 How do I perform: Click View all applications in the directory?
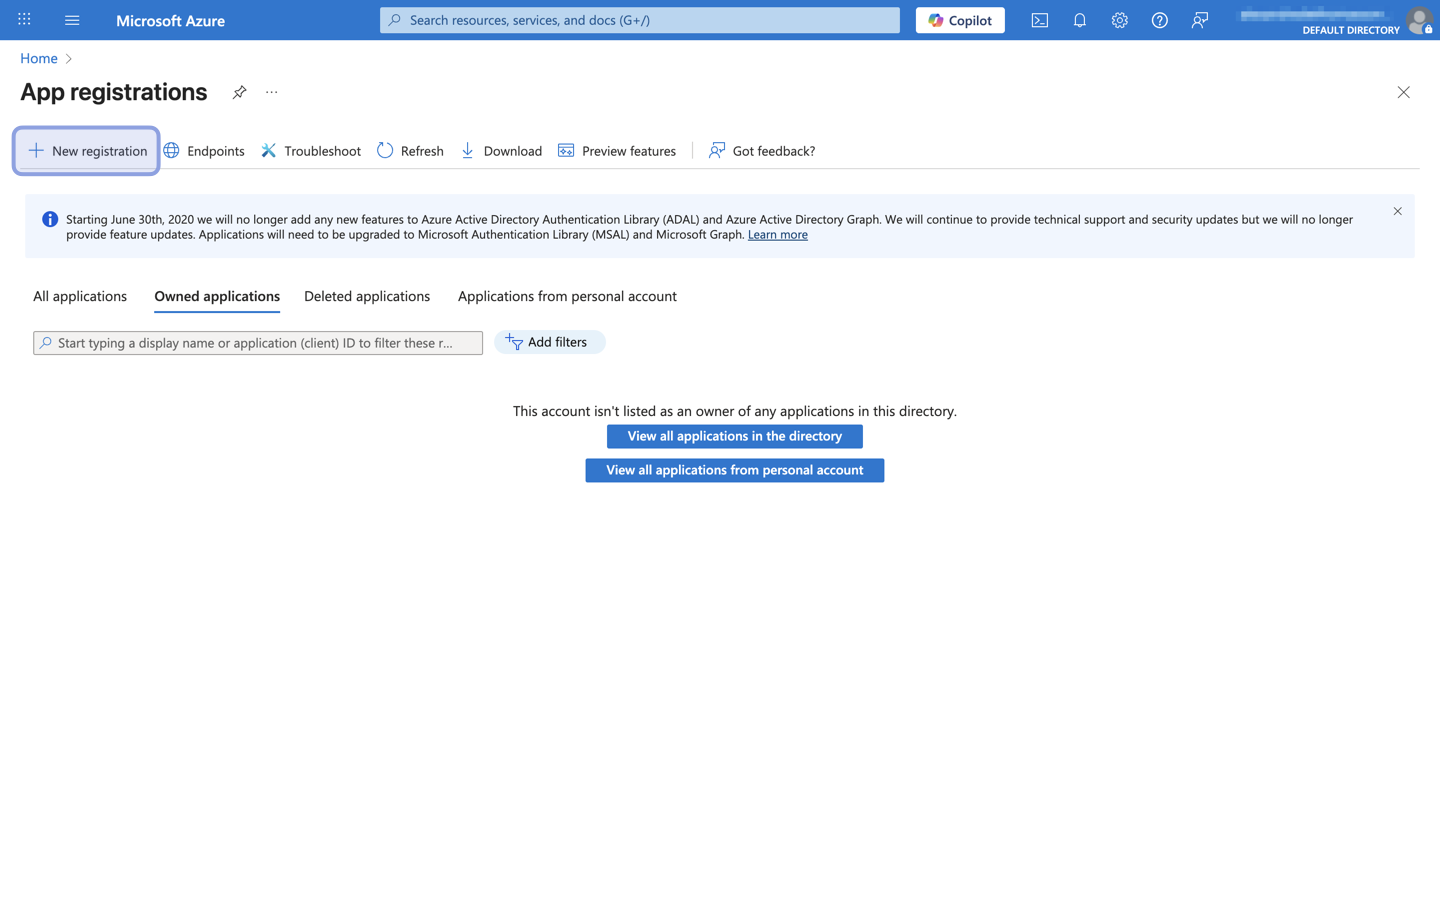[x=734, y=436]
